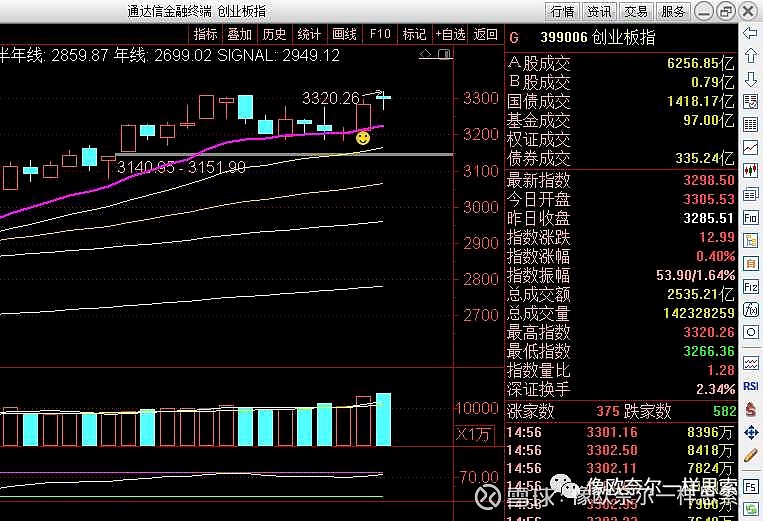
Task: Click the 国债成交 value 1418.17亿
Action: tap(701, 101)
